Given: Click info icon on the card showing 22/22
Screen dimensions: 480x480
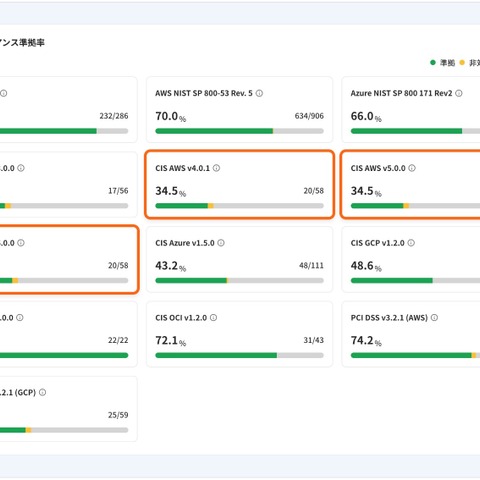Looking at the screenshot, I should (x=20, y=318).
